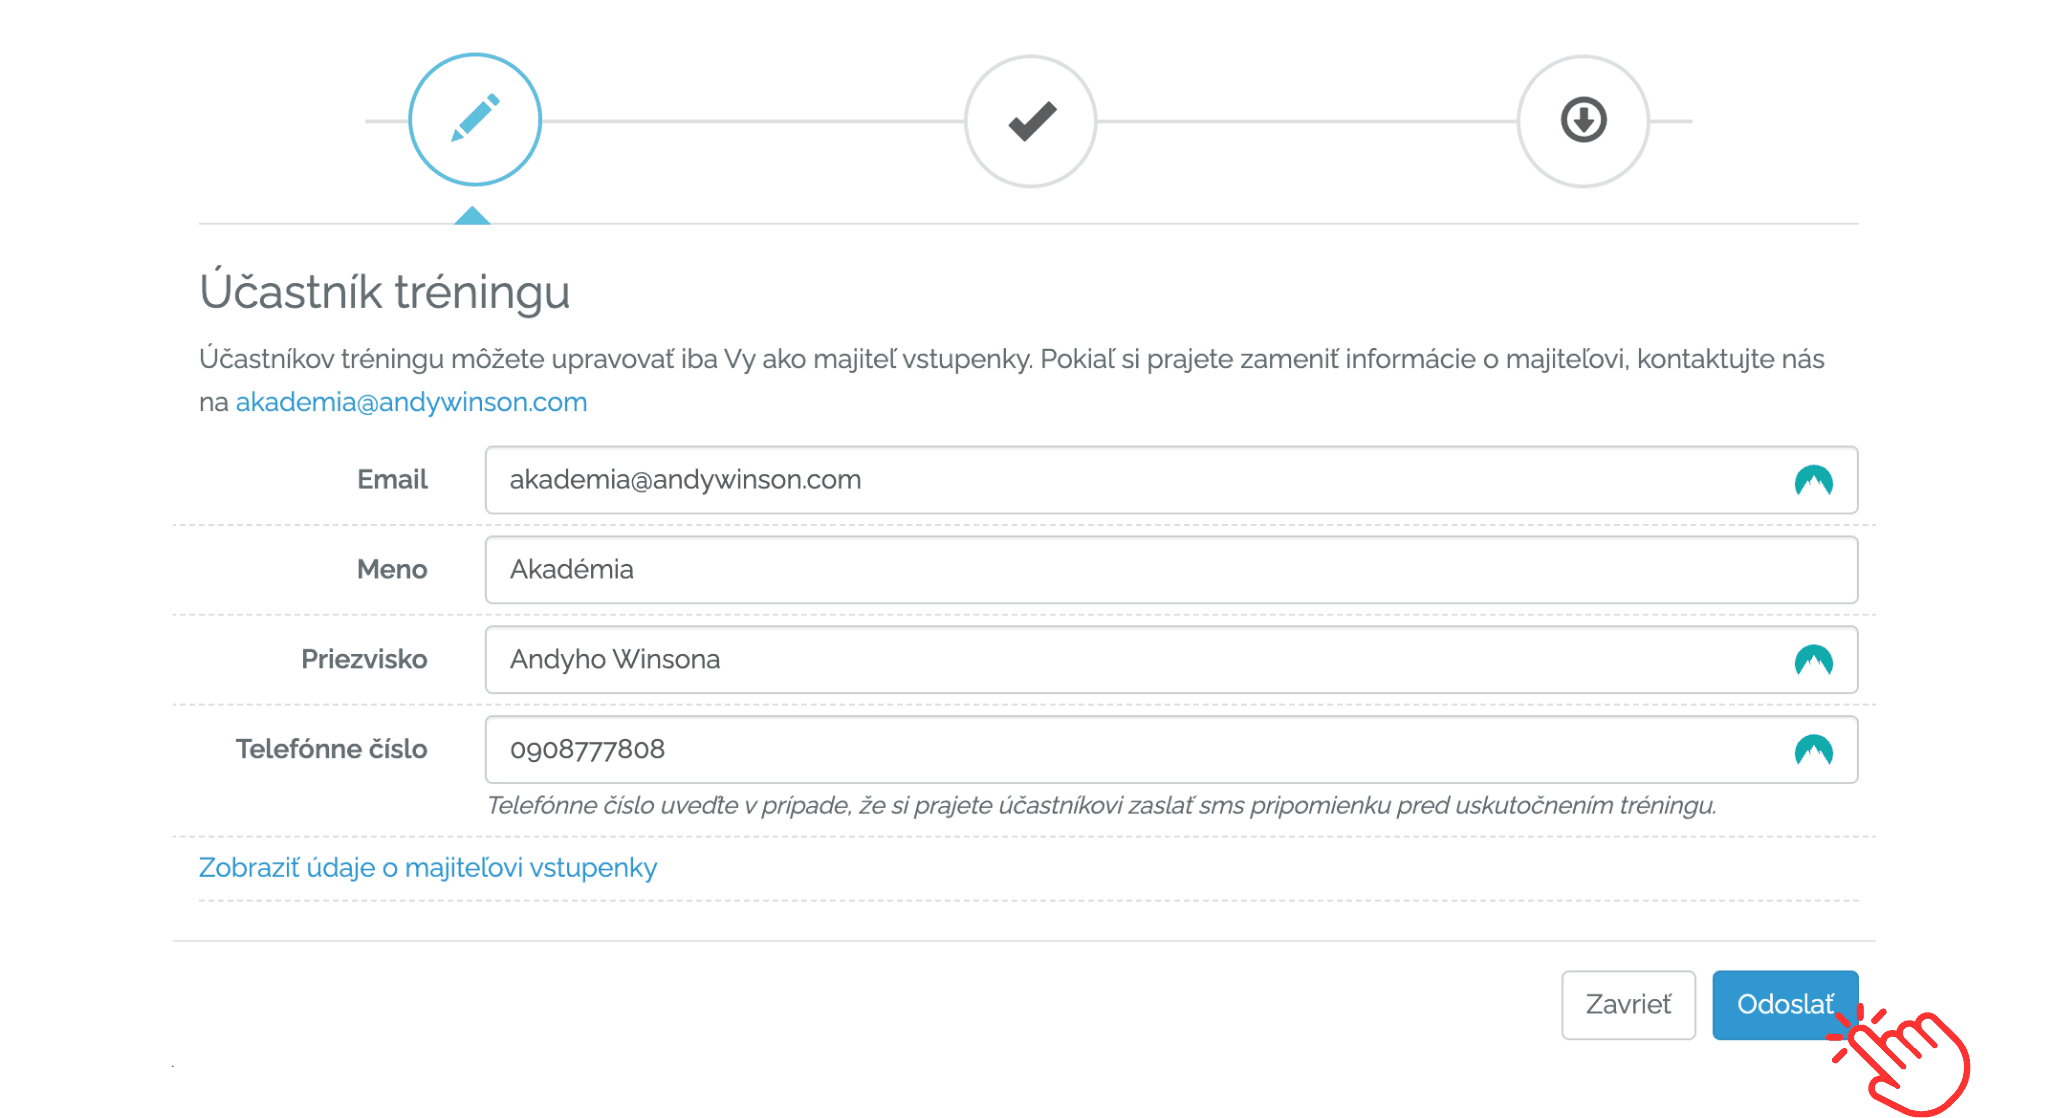Click the autofill icon in the Email field
This screenshot has height=1118, width=2048.
click(x=1813, y=481)
